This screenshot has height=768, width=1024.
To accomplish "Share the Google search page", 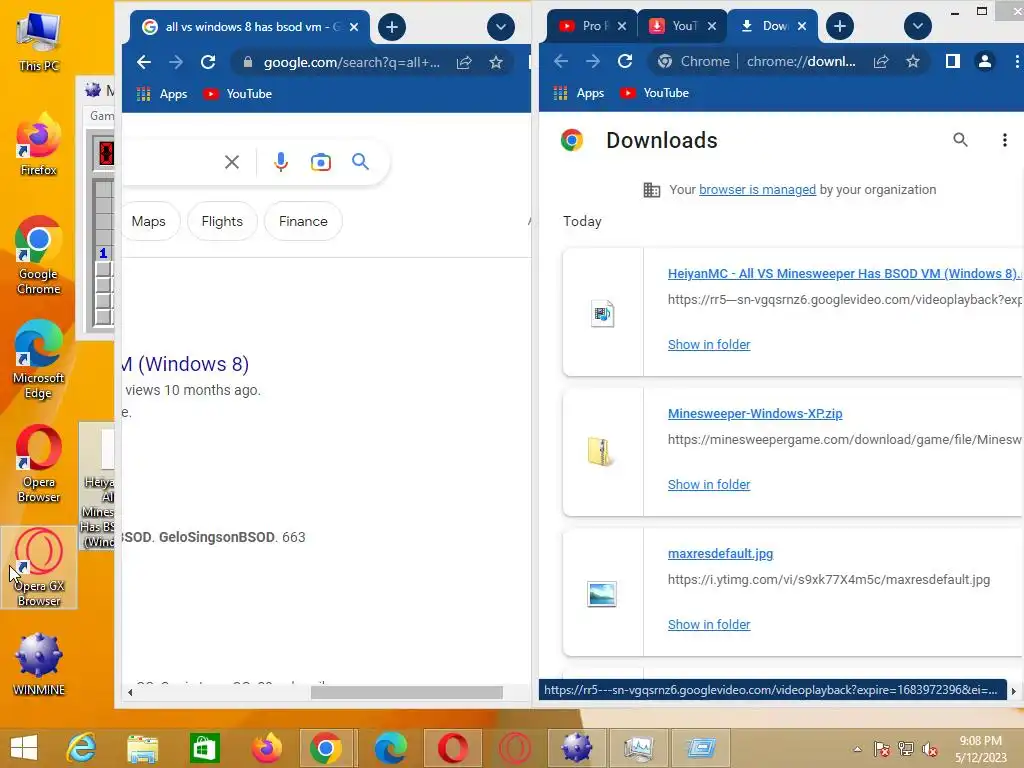I will point(464,62).
